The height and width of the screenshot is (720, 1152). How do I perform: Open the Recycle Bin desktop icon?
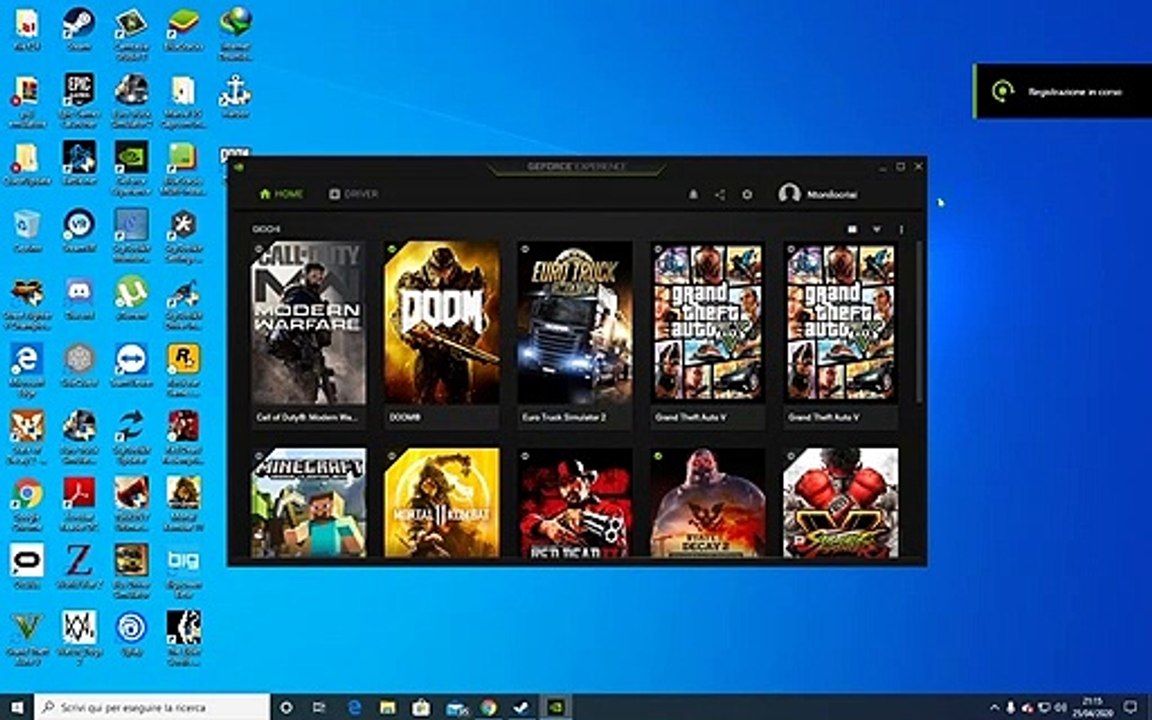(26, 231)
